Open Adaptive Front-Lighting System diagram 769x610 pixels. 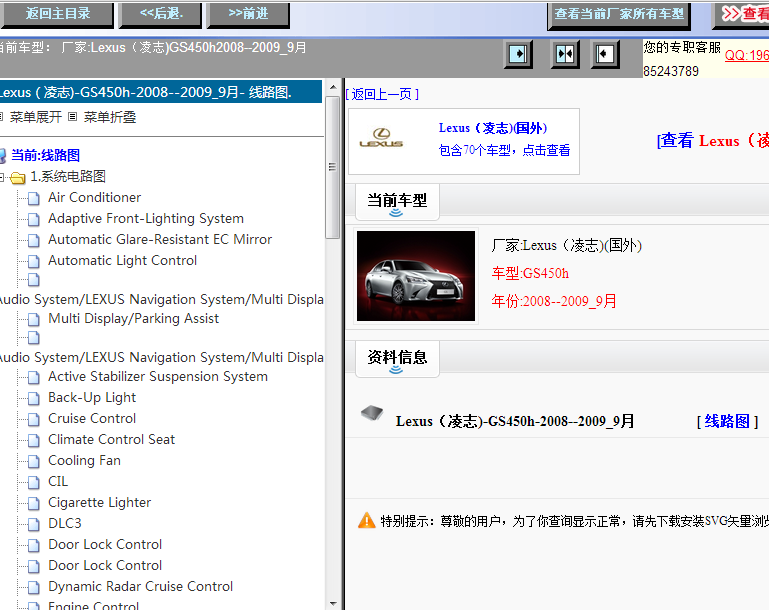pyautogui.click(x=146, y=219)
